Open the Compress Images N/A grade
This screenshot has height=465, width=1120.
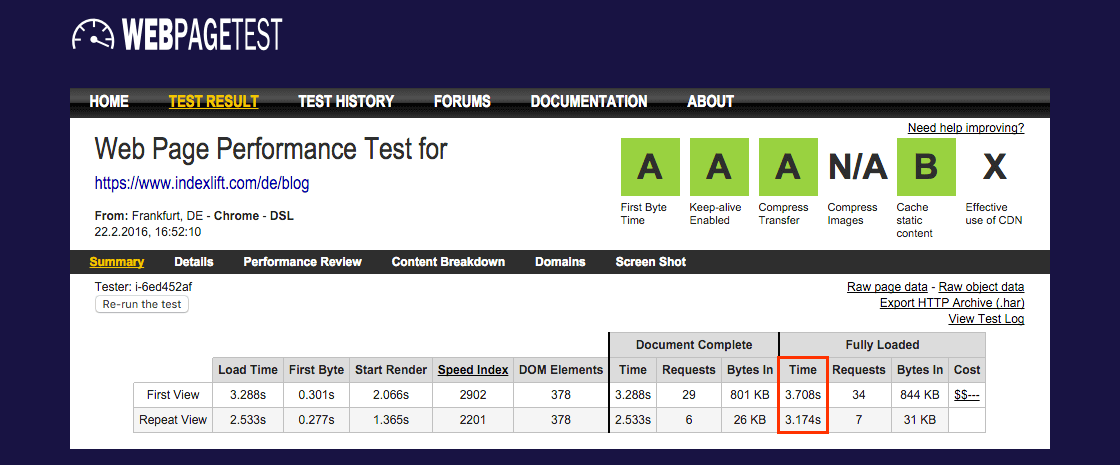tap(857, 167)
